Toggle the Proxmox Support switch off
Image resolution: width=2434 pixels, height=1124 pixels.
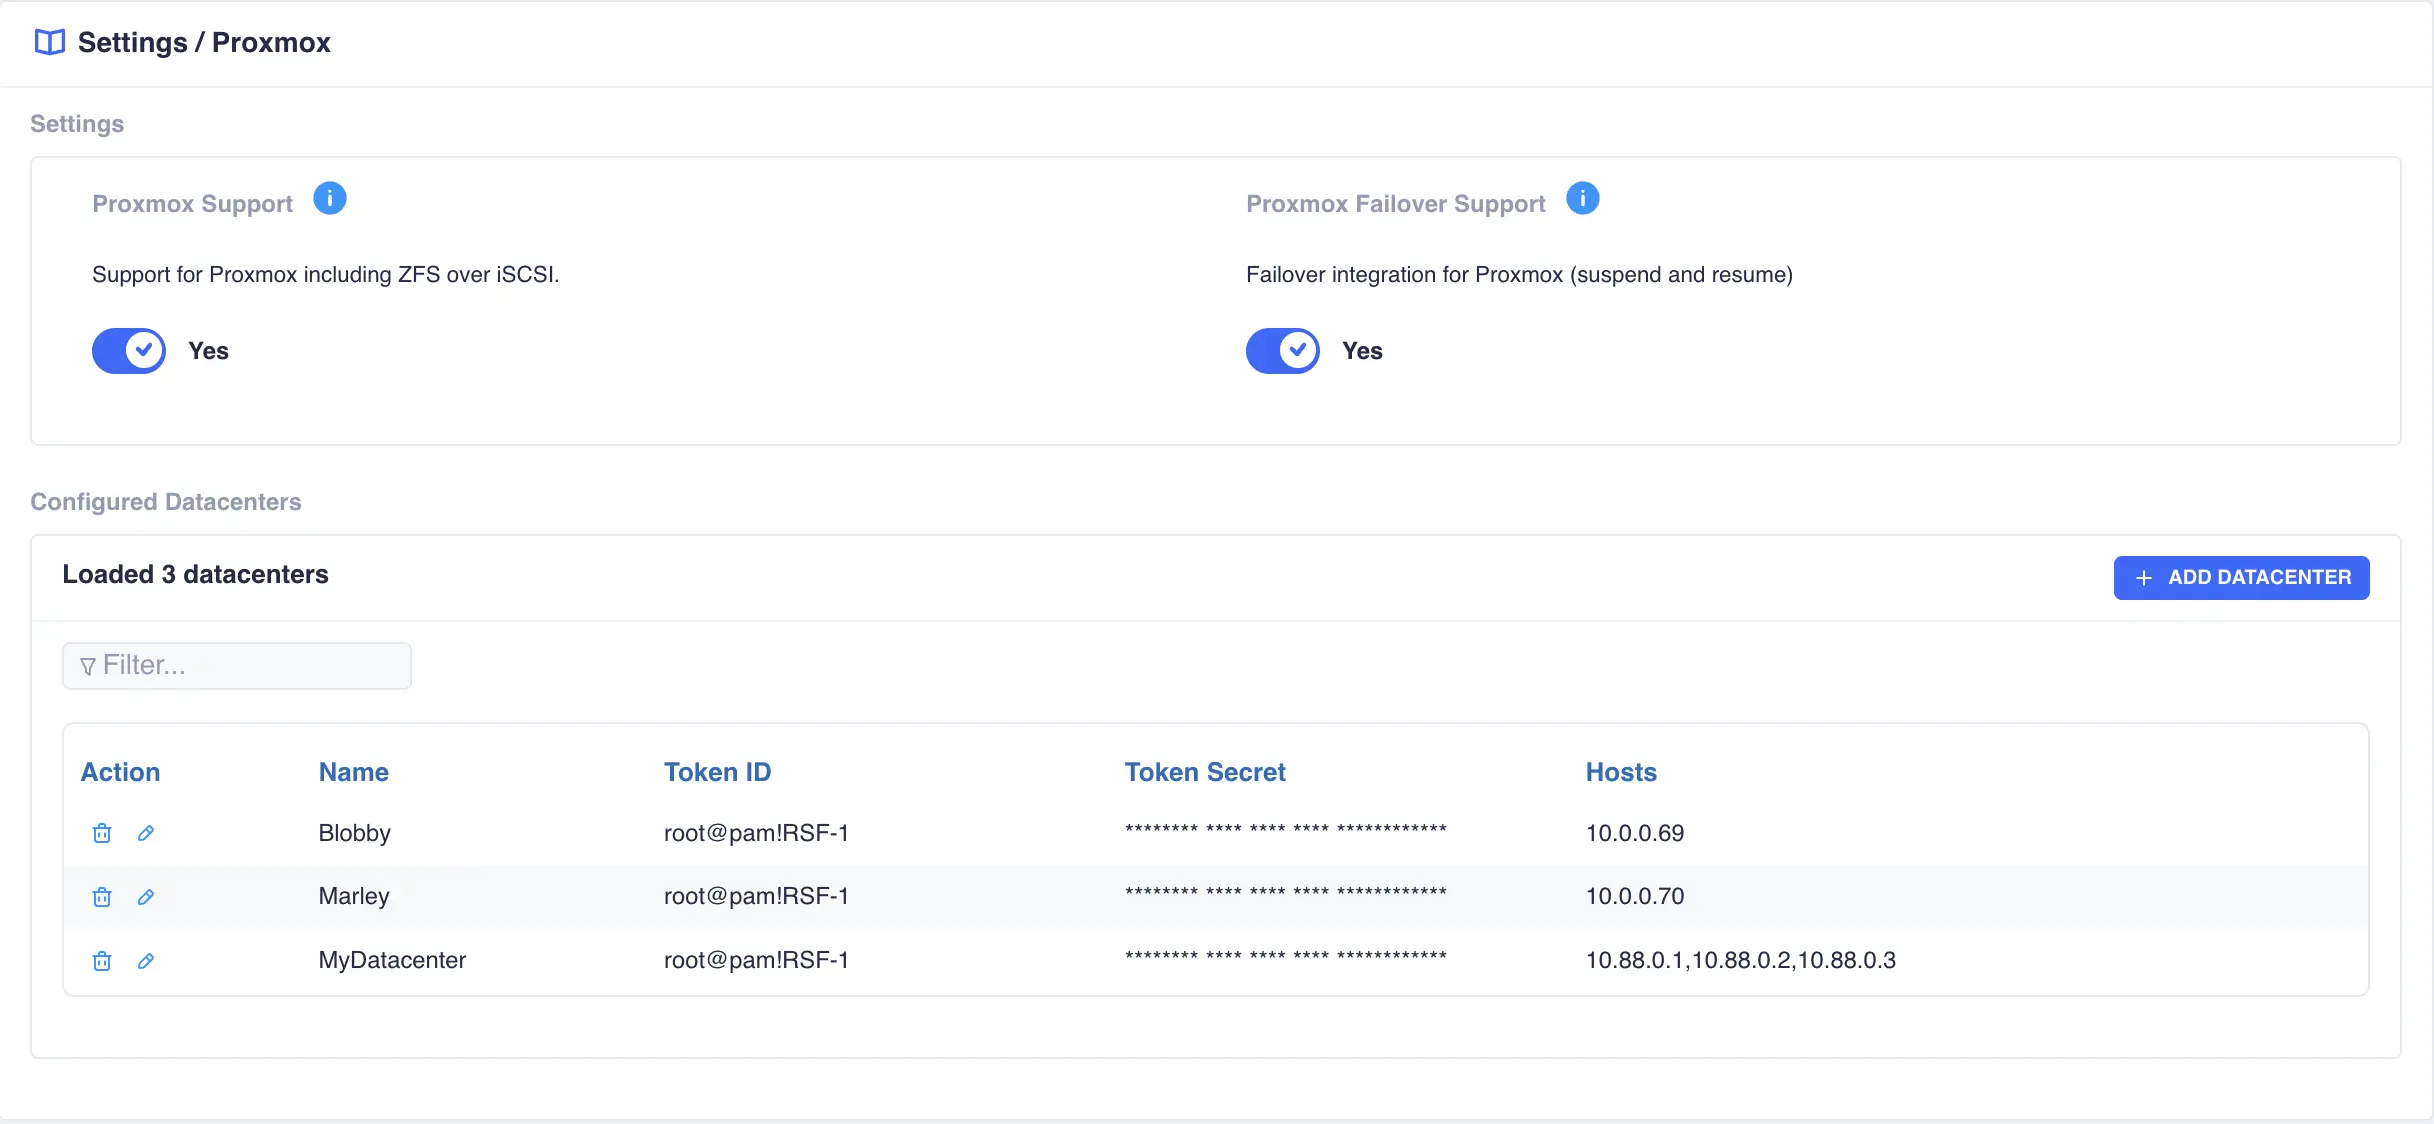(129, 351)
